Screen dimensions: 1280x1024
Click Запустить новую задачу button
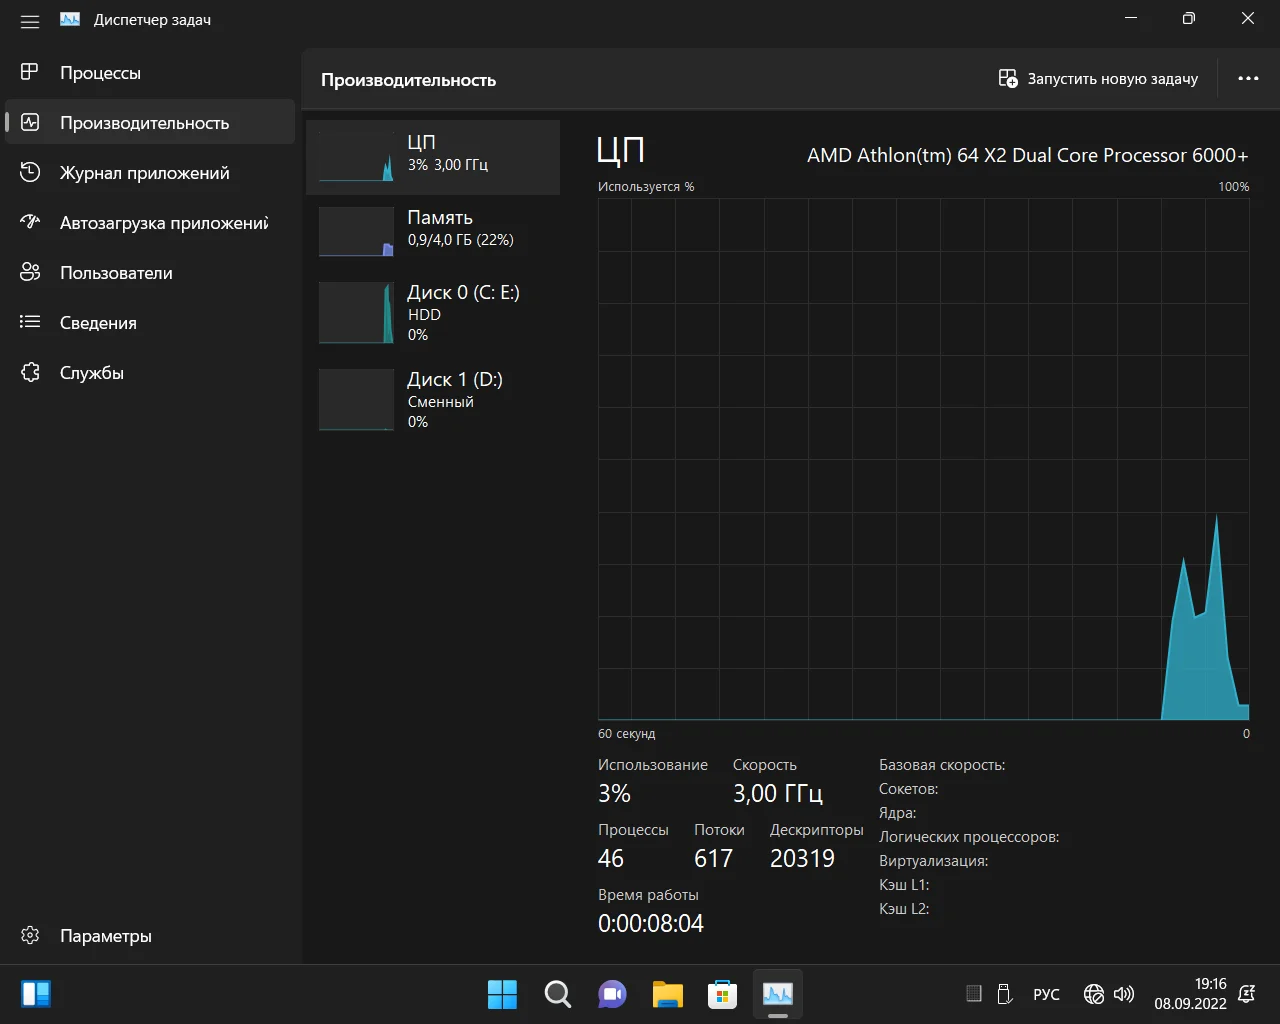pos(1098,79)
